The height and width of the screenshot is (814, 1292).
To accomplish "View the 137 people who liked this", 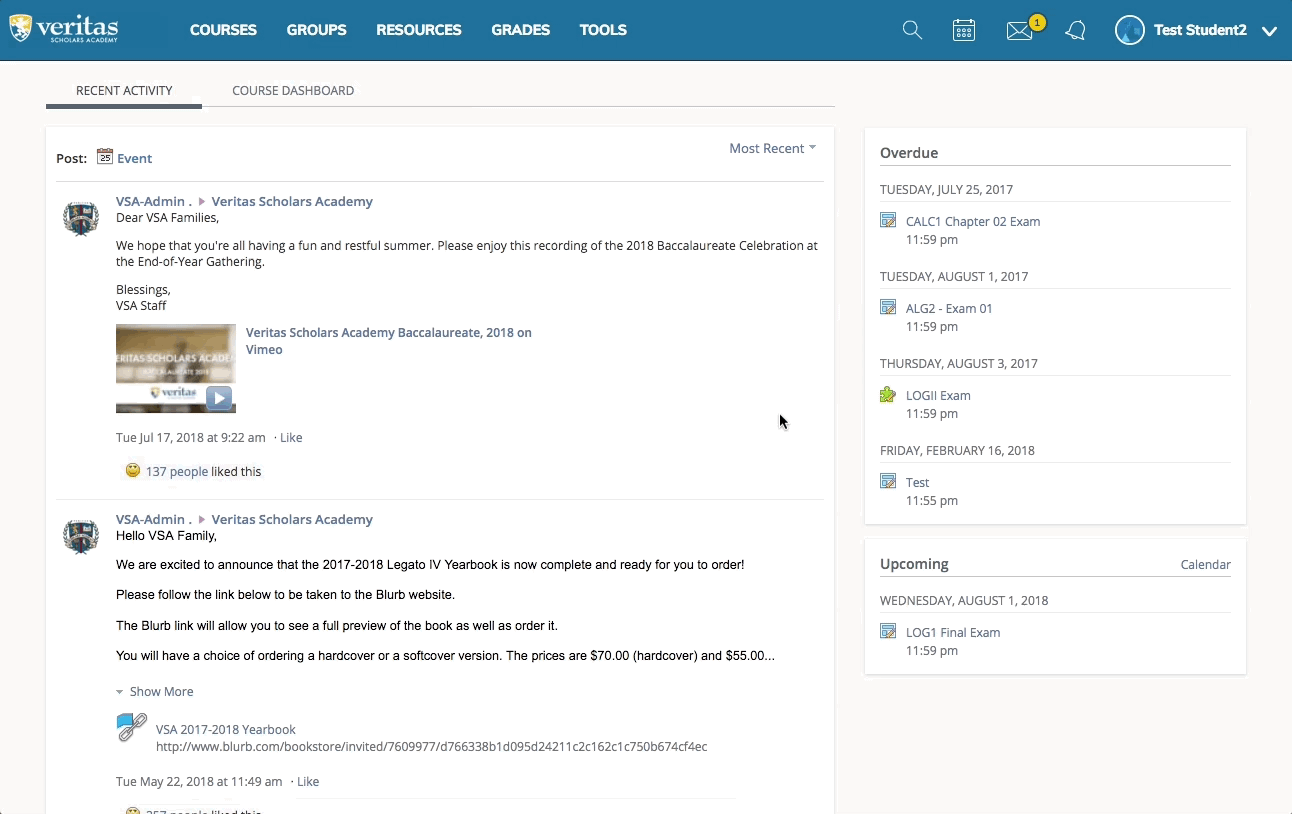I will pyautogui.click(x=177, y=471).
